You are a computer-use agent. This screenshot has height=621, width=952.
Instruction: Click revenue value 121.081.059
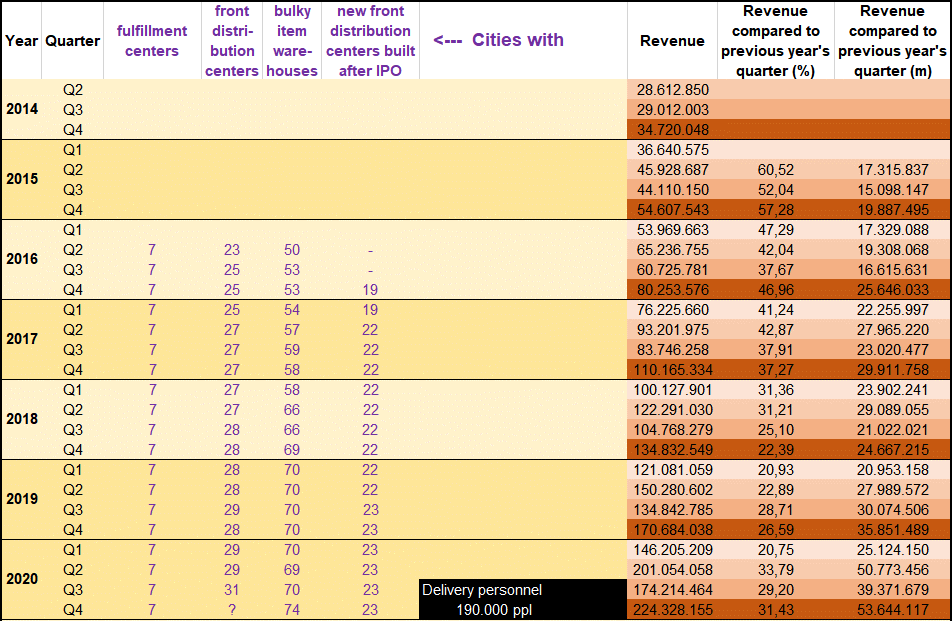(x=673, y=470)
